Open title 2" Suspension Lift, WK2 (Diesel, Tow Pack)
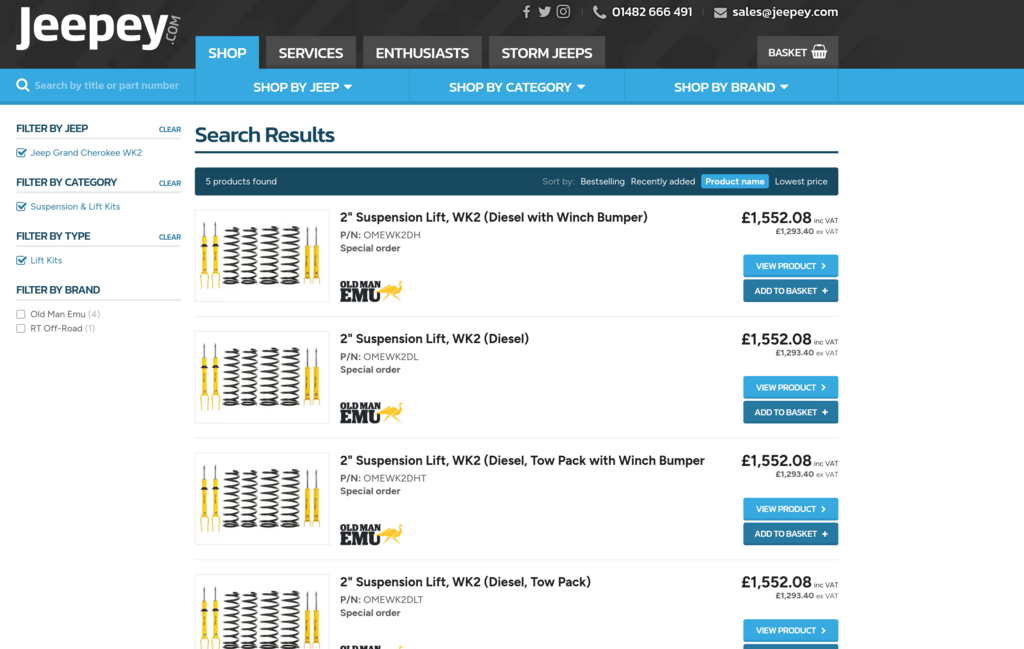The width and height of the screenshot is (1024, 649). (x=465, y=582)
